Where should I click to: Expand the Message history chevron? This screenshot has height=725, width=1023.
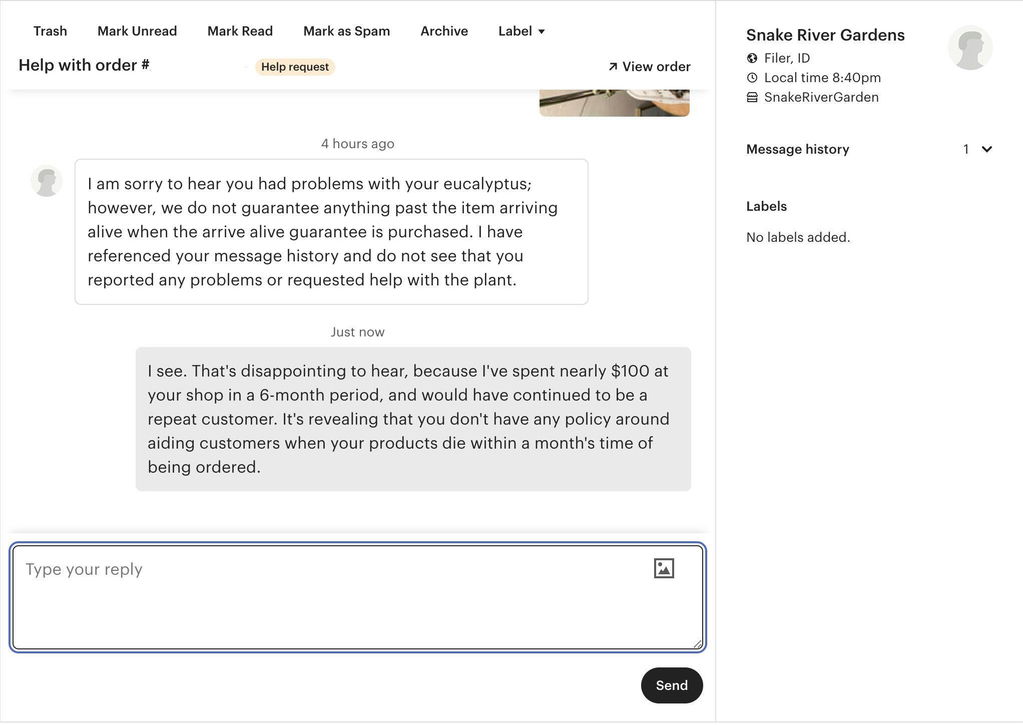click(986, 149)
